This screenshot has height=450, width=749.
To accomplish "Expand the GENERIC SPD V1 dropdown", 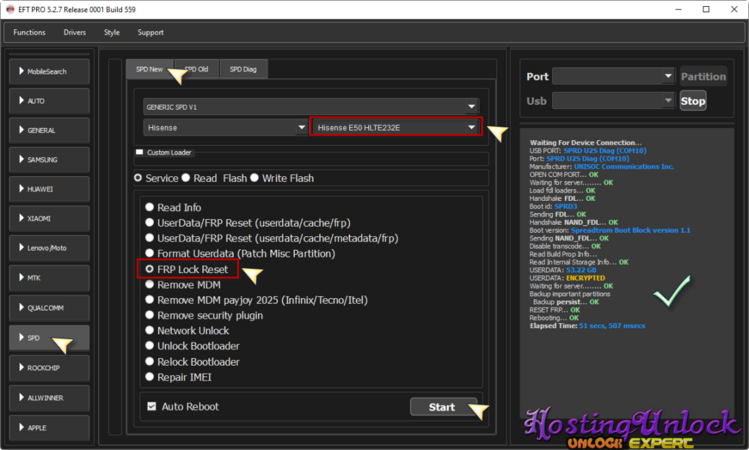I will pyautogui.click(x=310, y=106).
